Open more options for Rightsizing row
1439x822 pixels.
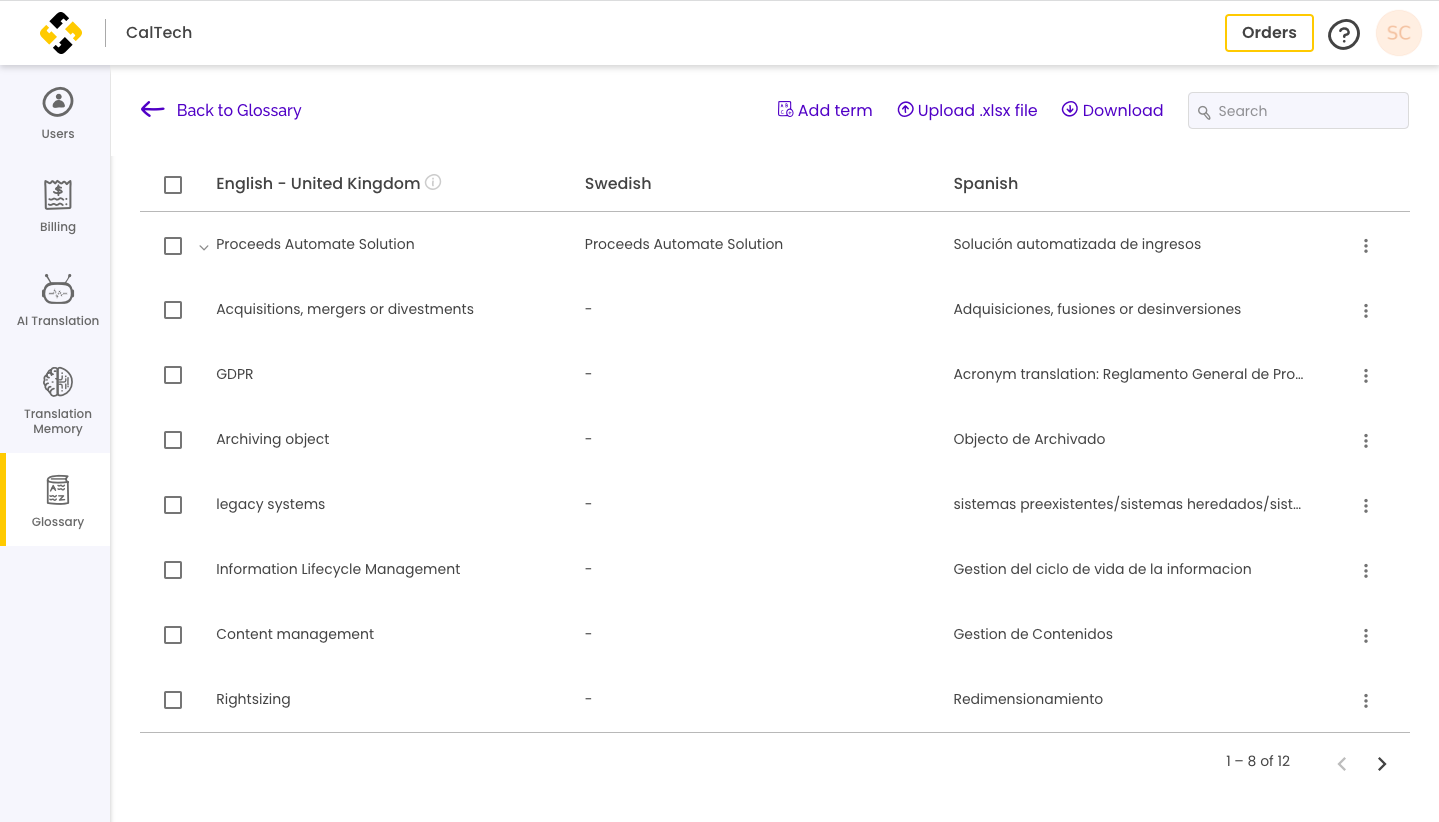[x=1366, y=701]
